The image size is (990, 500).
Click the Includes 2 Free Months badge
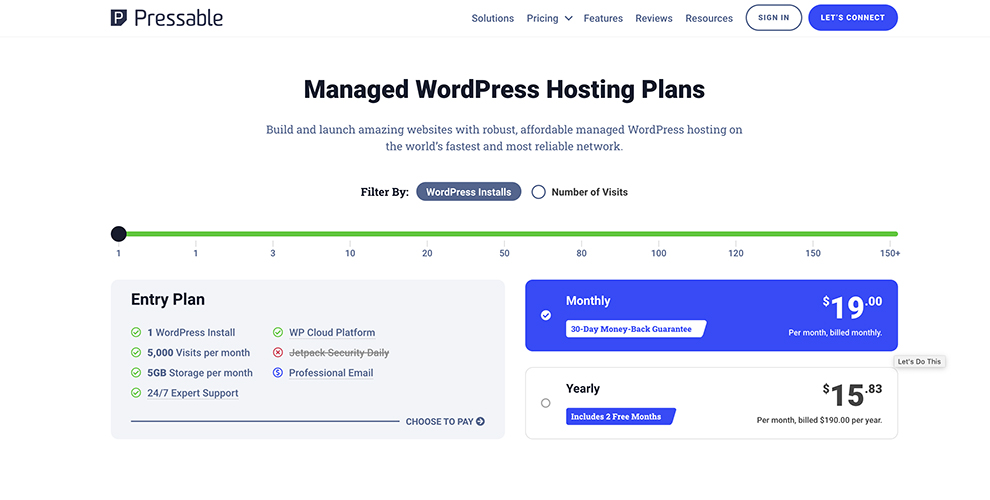[x=621, y=417]
